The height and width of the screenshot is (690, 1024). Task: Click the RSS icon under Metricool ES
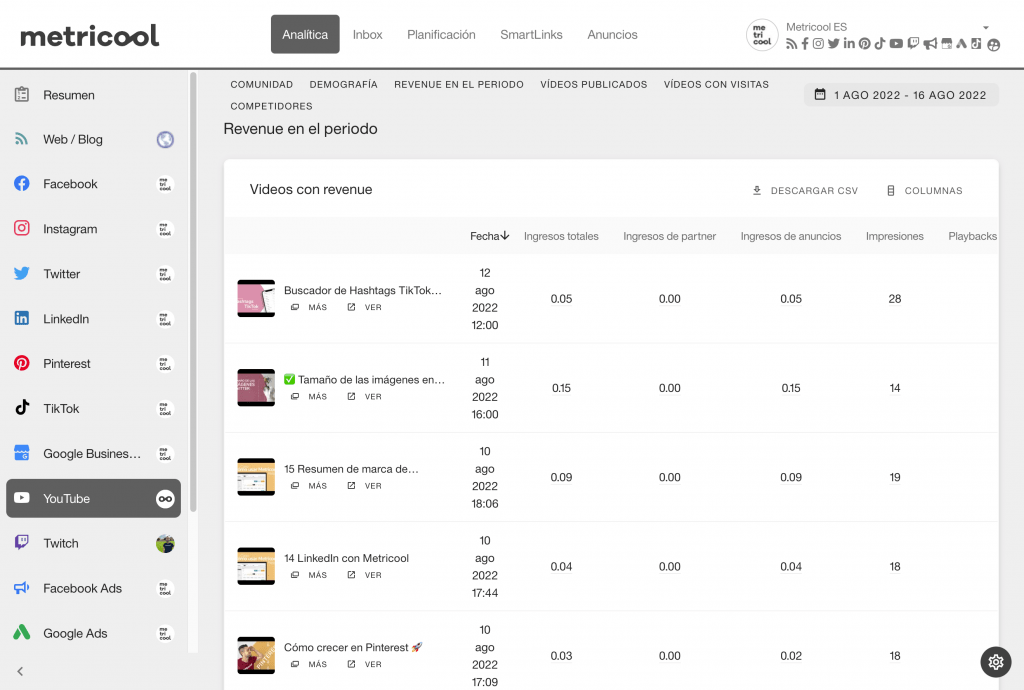coord(792,44)
